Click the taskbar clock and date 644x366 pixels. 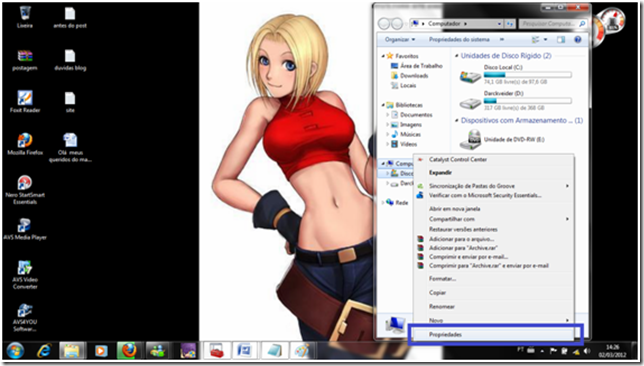612,351
